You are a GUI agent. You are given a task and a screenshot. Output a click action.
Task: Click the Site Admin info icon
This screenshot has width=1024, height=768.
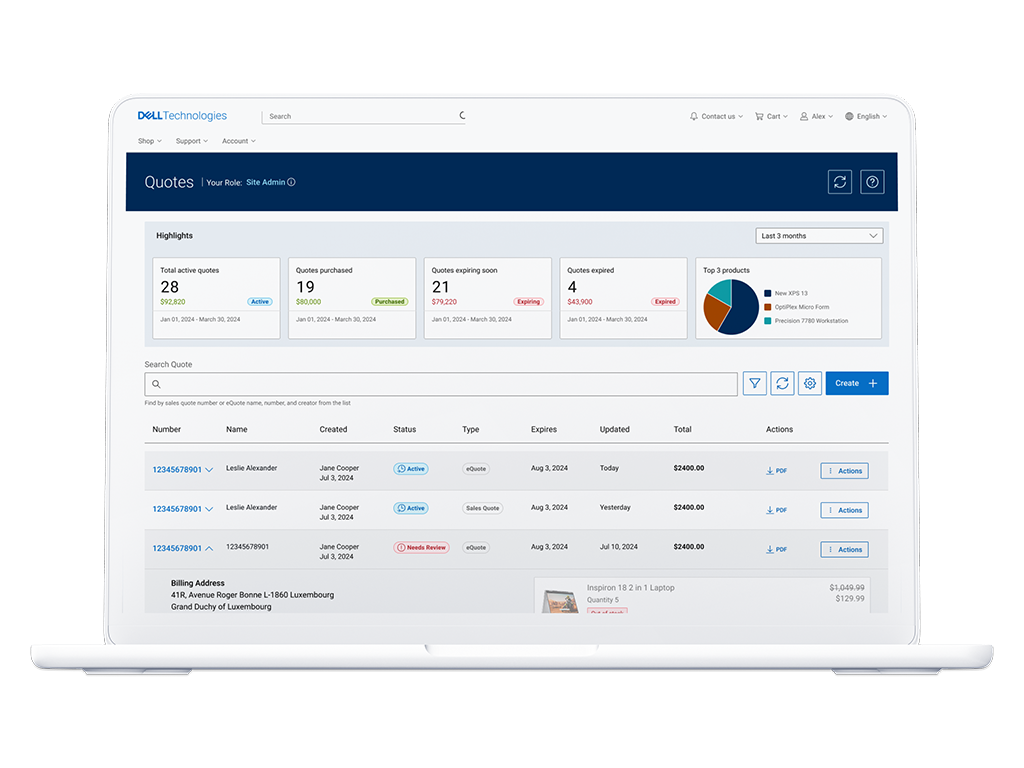[291, 183]
